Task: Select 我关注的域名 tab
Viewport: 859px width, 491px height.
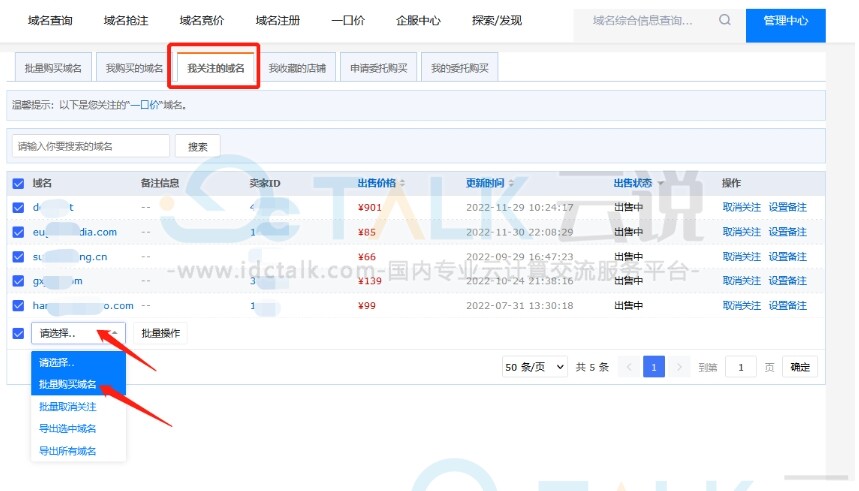Action: tap(215, 67)
